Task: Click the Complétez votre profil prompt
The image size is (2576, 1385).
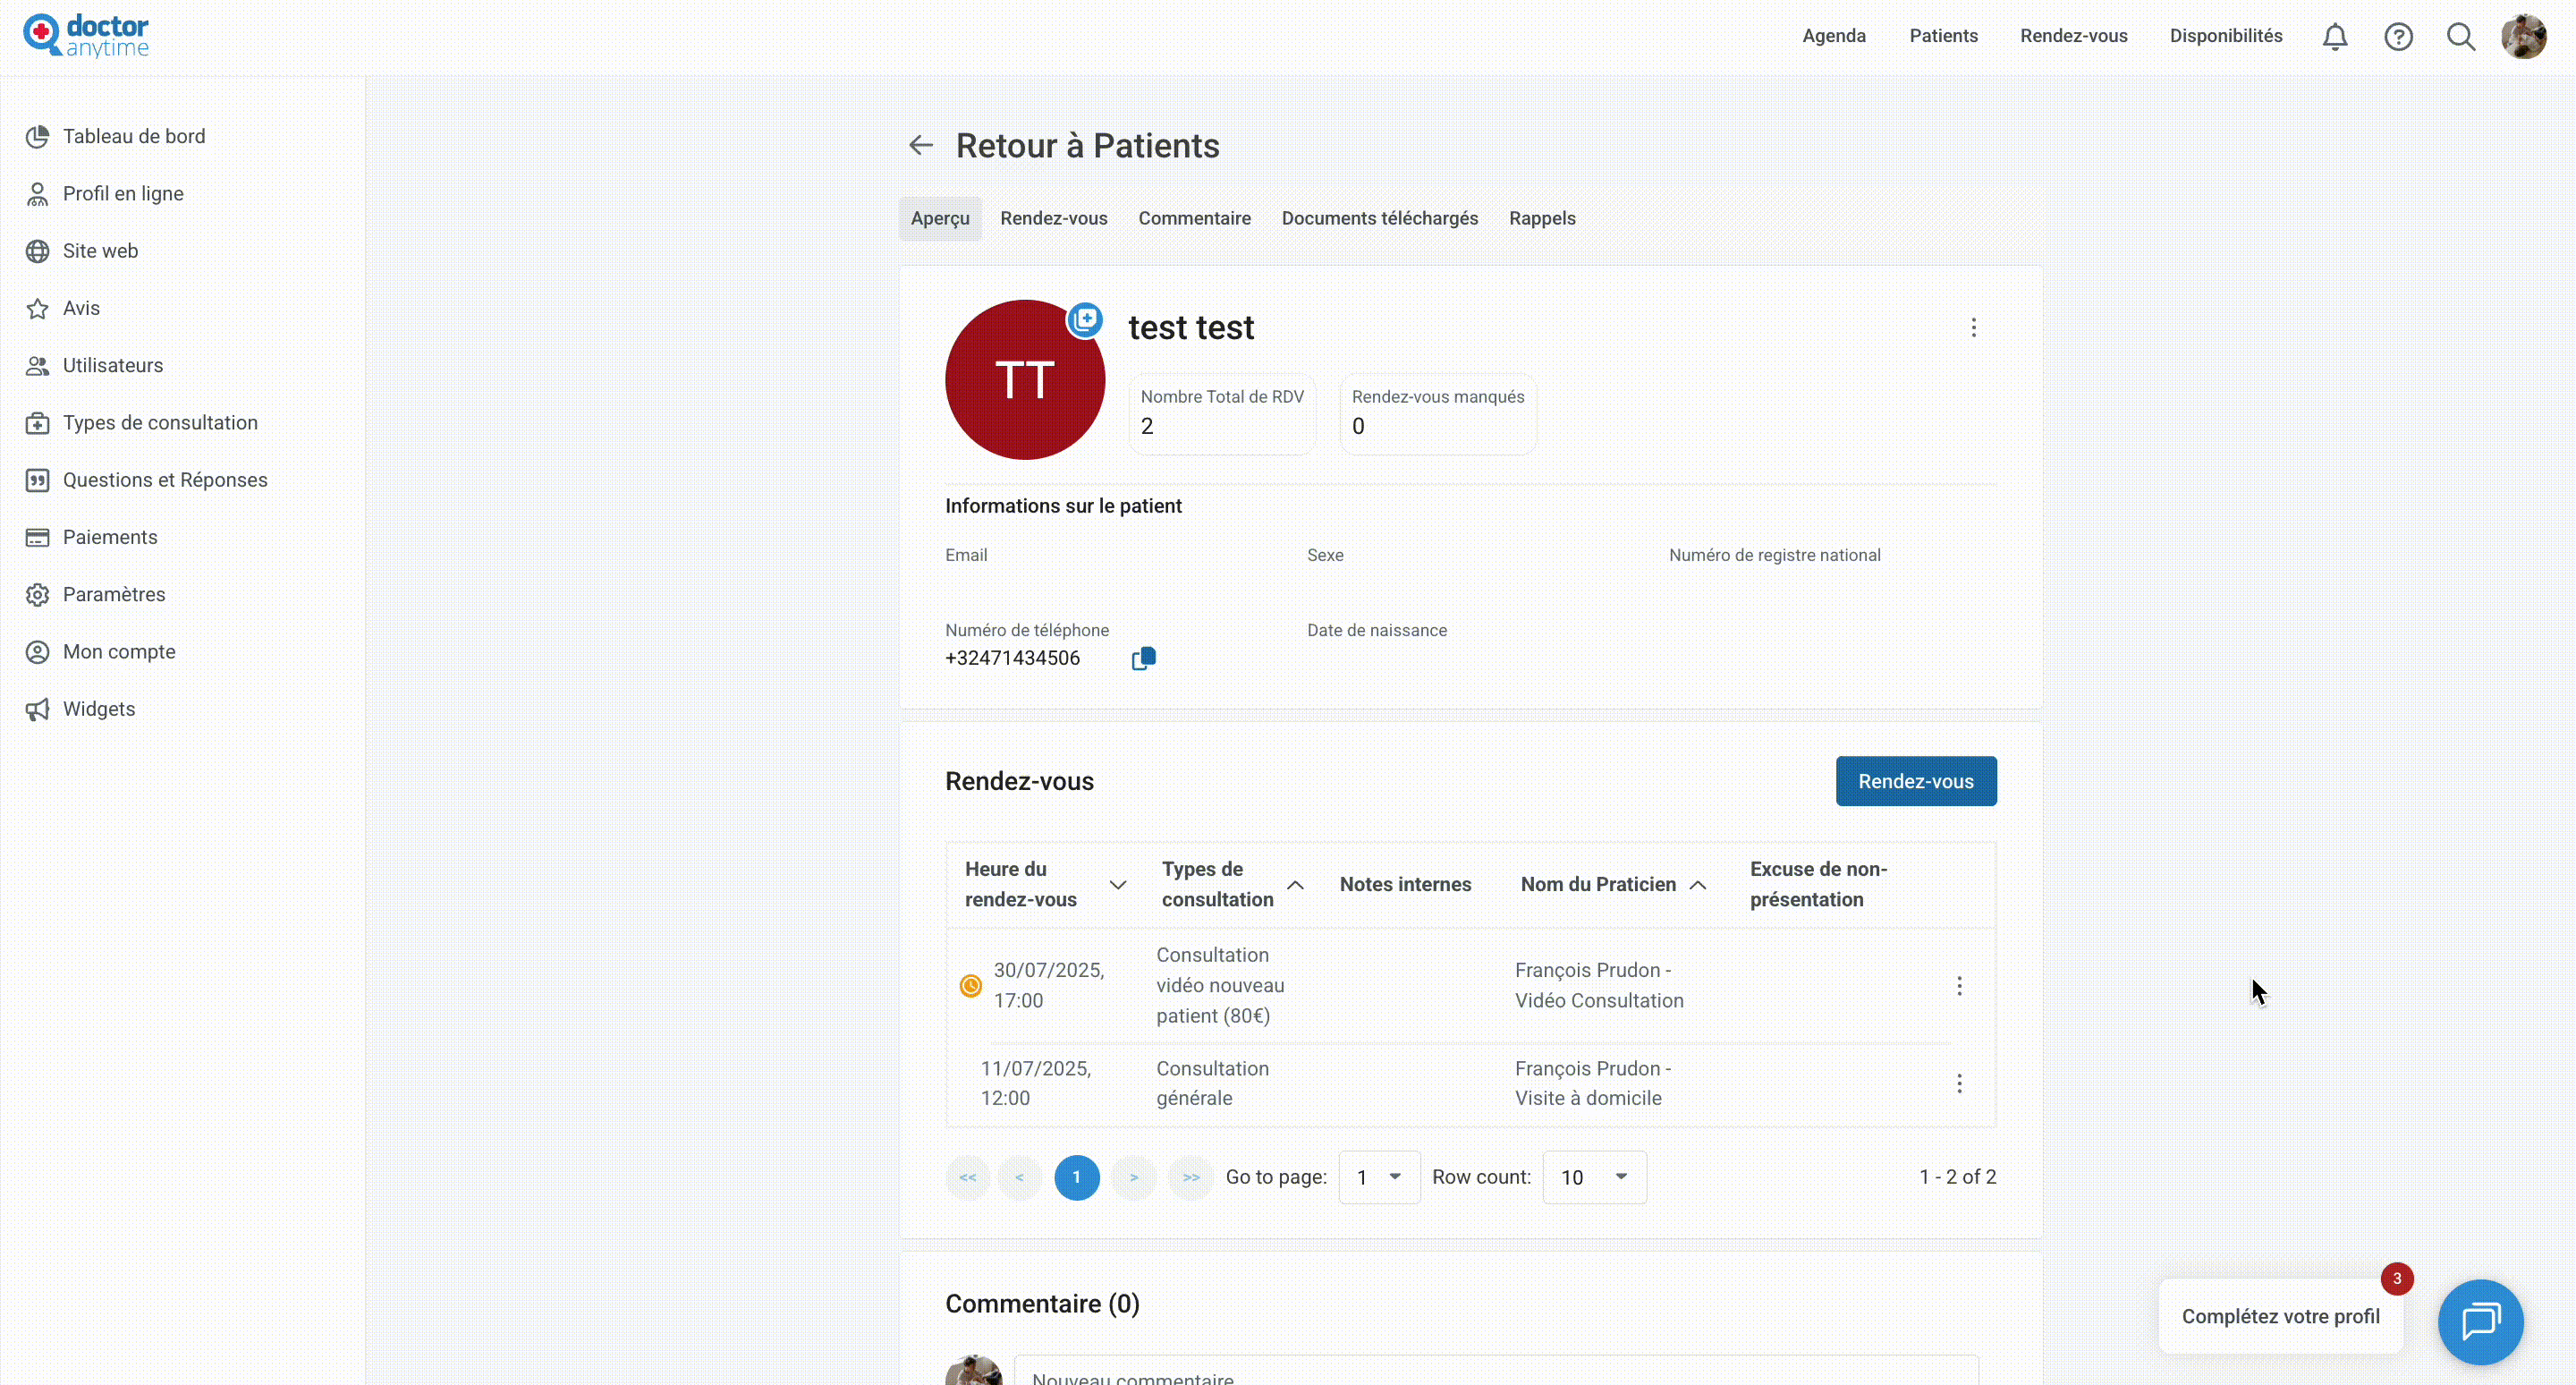Action: [2280, 1316]
